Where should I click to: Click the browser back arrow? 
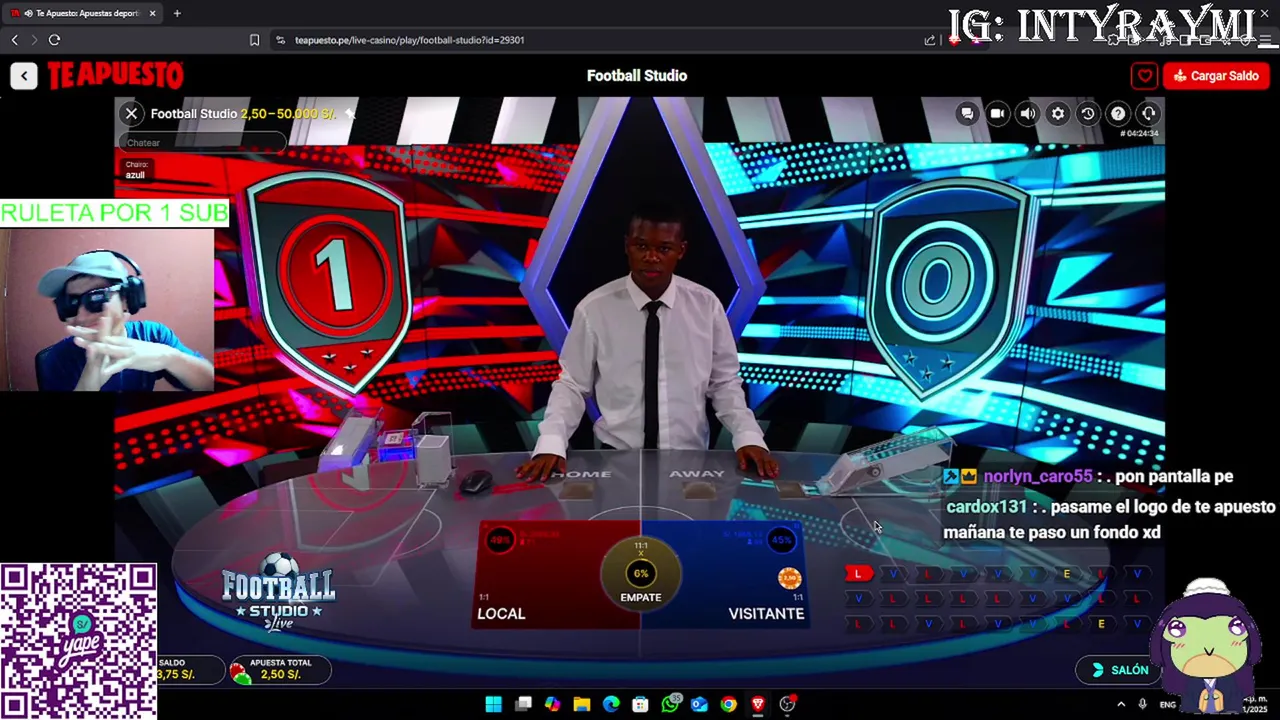(14, 40)
